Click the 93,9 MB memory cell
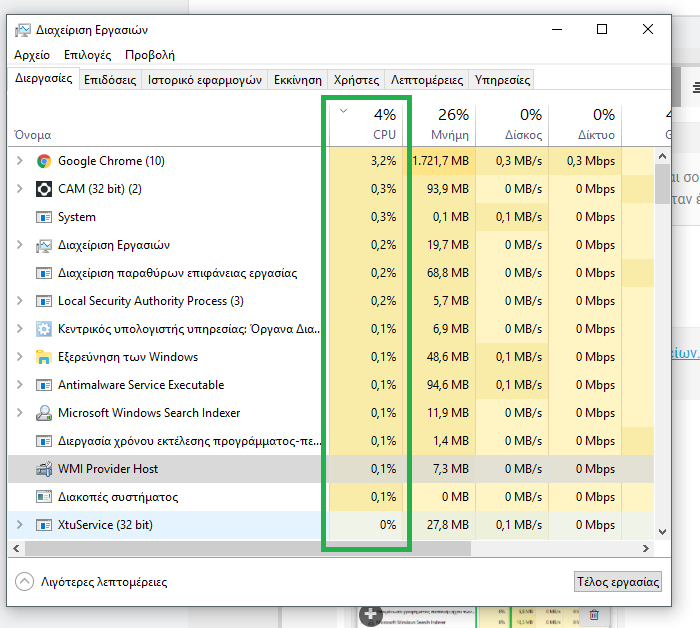The image size is (700, 628). 448,189
